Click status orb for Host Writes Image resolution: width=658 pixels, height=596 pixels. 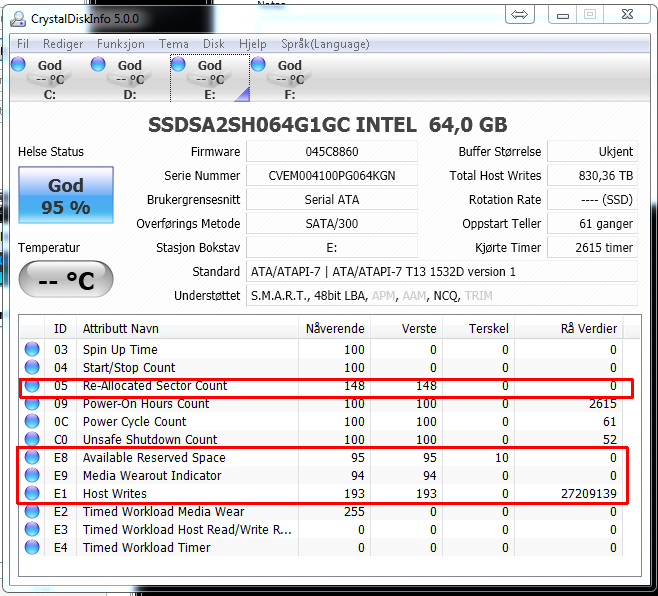coord(32,494)
